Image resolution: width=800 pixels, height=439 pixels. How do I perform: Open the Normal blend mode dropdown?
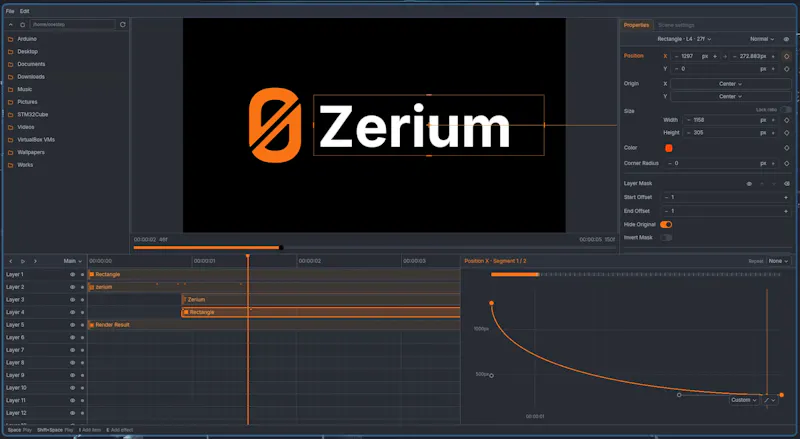762,39
